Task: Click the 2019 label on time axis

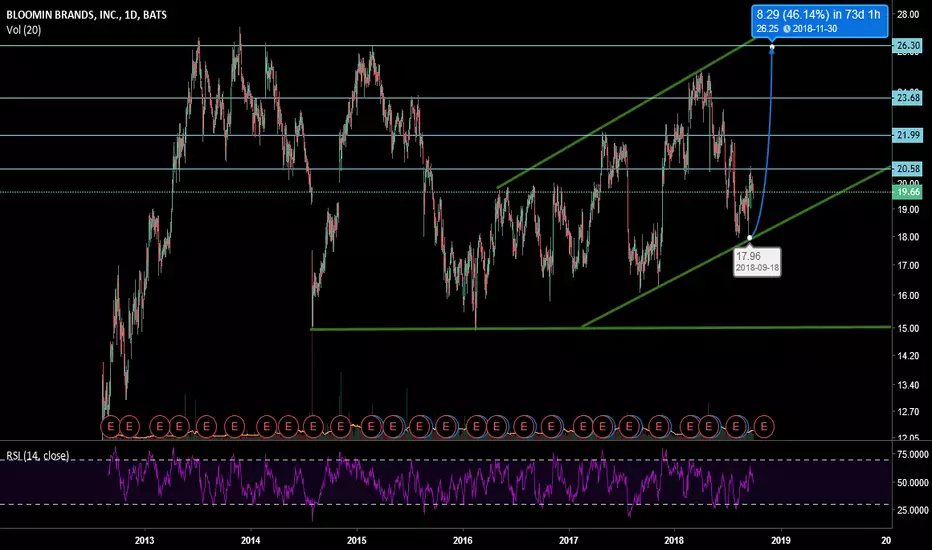Action: [x=780, y=540]
